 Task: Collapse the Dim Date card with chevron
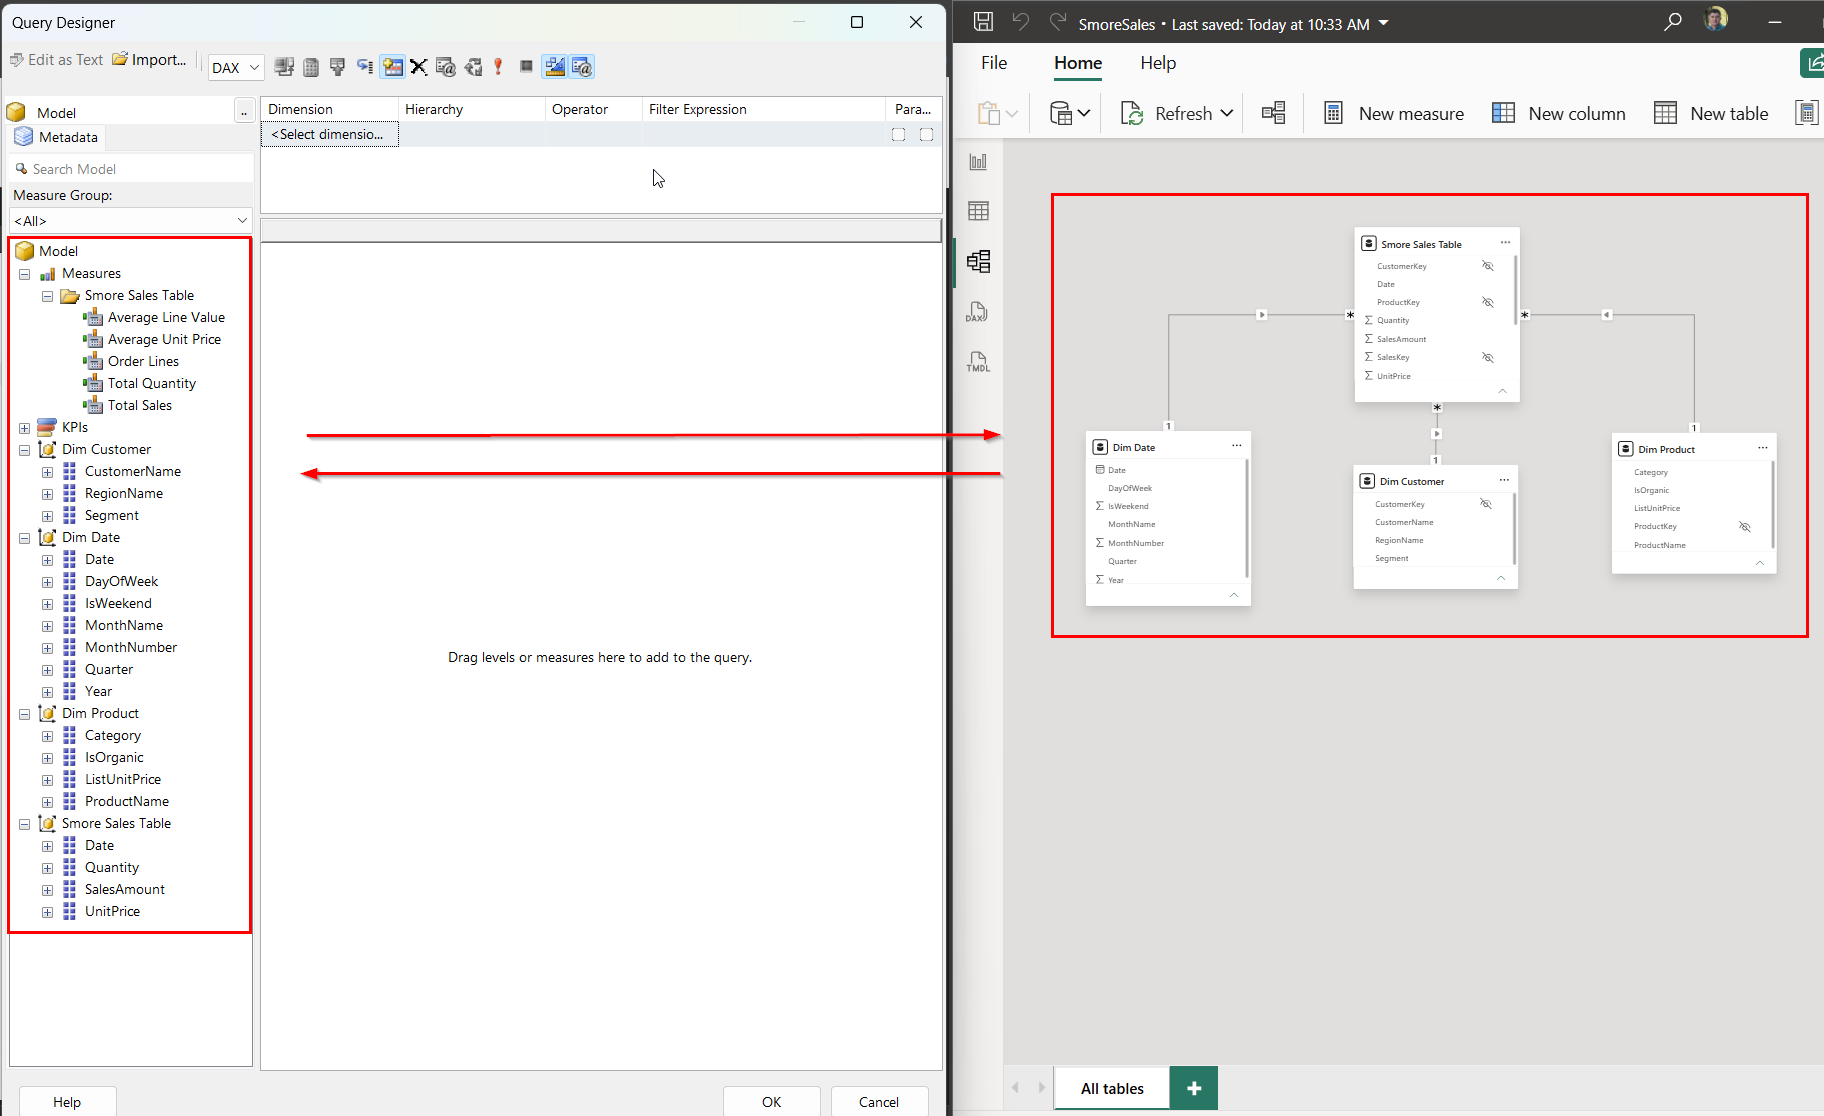click(x=1234, y=595)
